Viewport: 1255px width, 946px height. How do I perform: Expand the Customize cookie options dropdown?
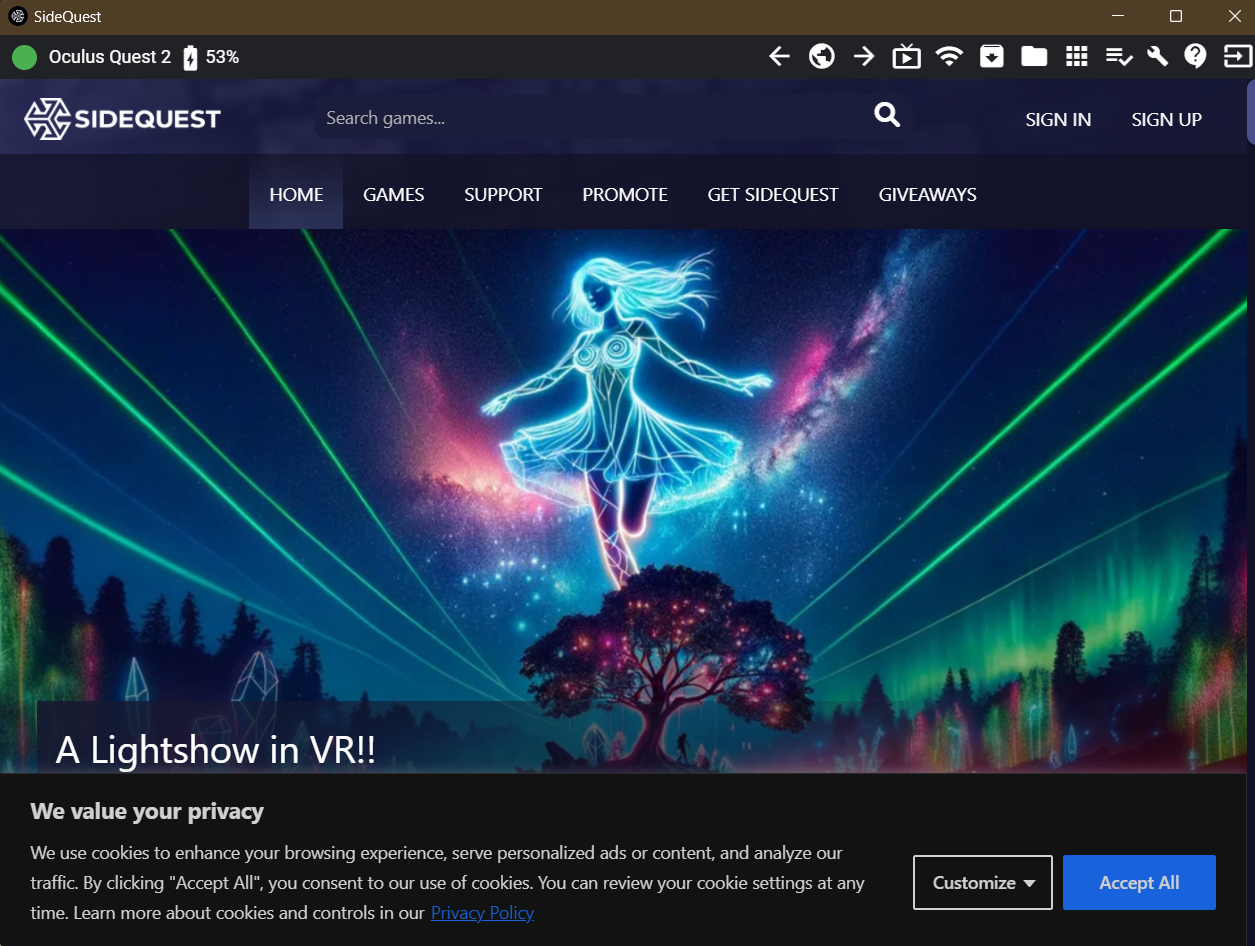click(982, 882)
